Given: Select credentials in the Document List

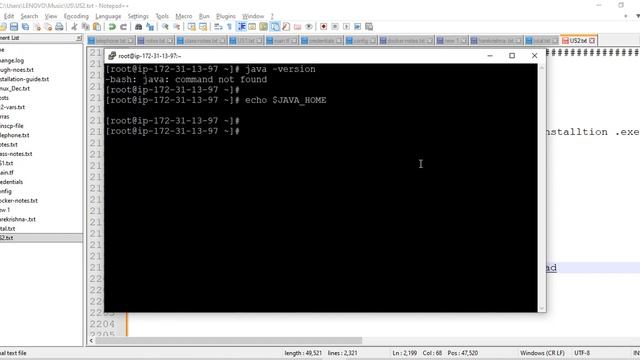Looking at the screenshot, I should click(11, 182).
